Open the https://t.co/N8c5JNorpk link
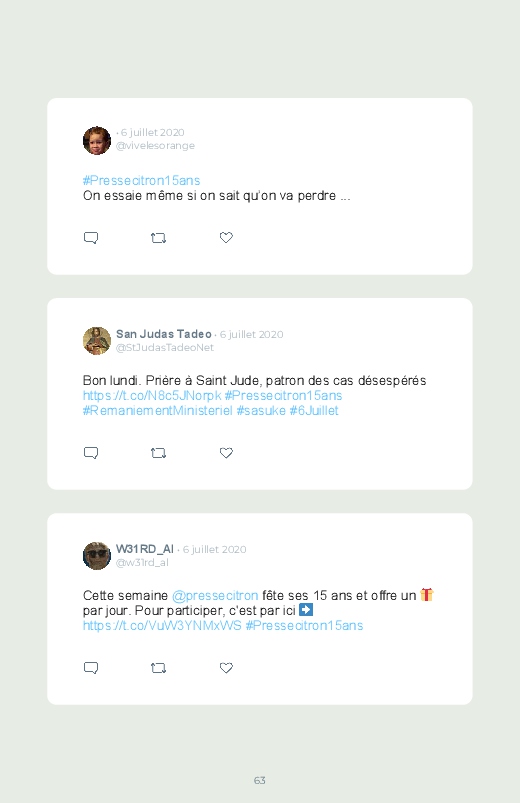The height and width of the screenshot is (803, 520). point(152,395)
